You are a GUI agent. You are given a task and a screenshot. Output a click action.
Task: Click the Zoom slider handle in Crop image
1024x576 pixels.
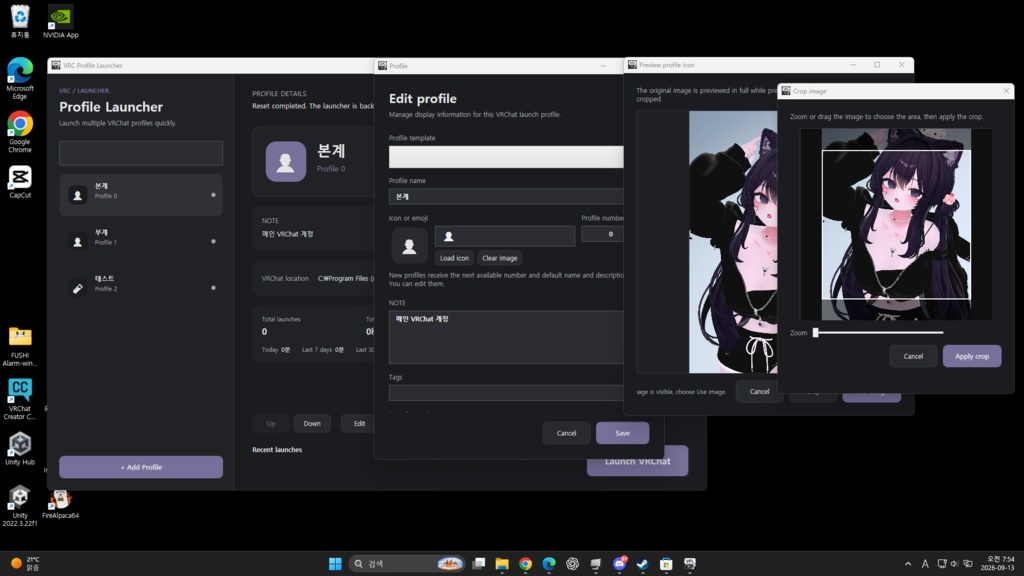[815, 332]
